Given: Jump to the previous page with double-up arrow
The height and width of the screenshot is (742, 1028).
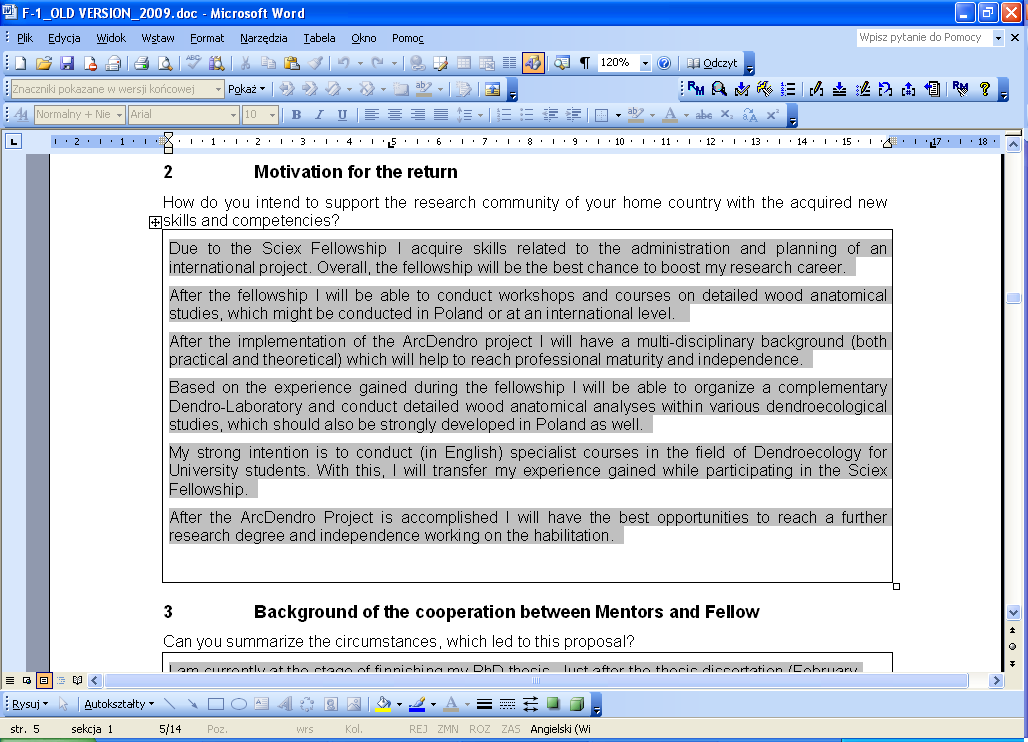Looking at the screenshot, I should [x=1013, y=630].
